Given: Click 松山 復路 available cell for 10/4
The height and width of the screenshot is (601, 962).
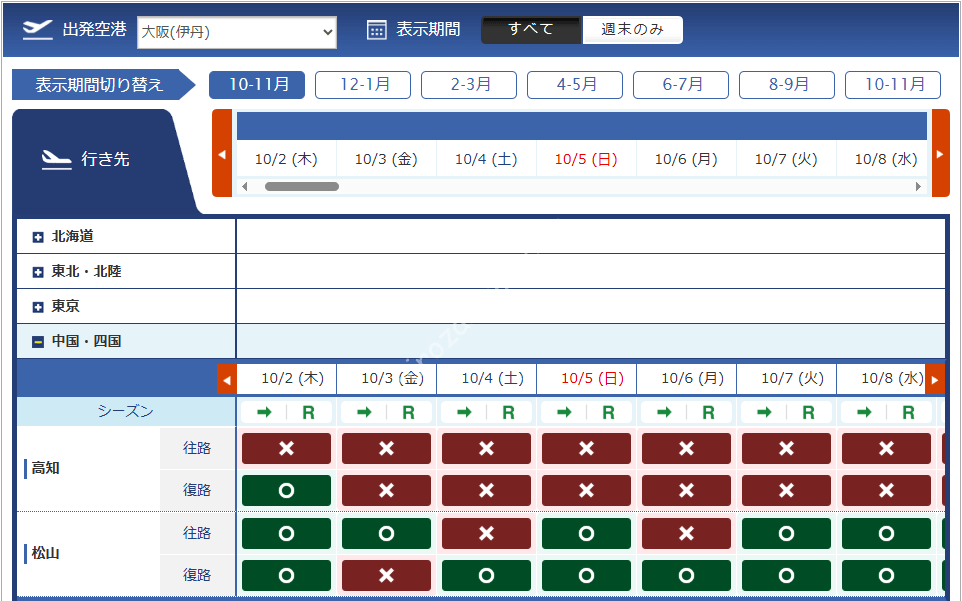Looking at the screenshot, I should tap(487, 575).
